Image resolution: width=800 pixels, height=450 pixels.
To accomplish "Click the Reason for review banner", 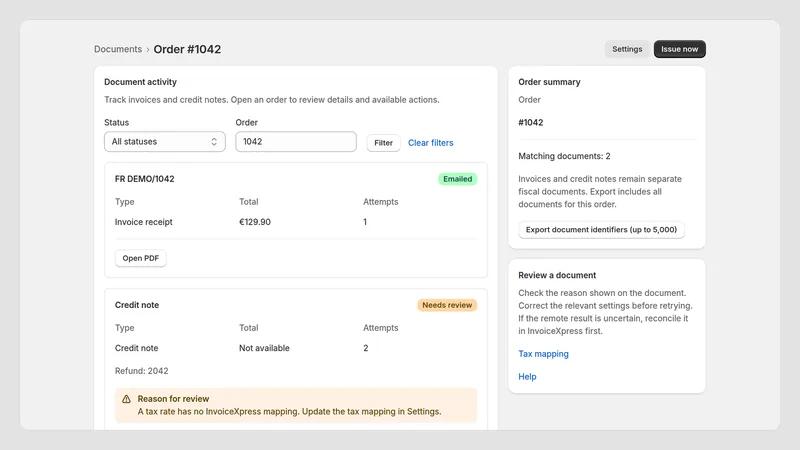I will tap(296, 405).
